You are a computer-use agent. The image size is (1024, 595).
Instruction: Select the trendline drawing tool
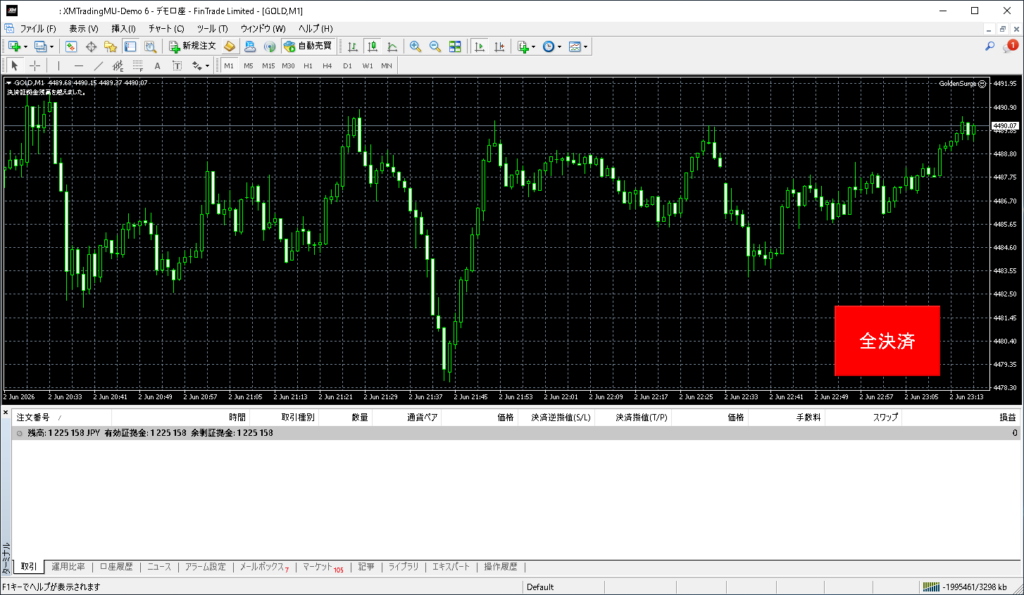pyautogui.click(x=98, y=65)
